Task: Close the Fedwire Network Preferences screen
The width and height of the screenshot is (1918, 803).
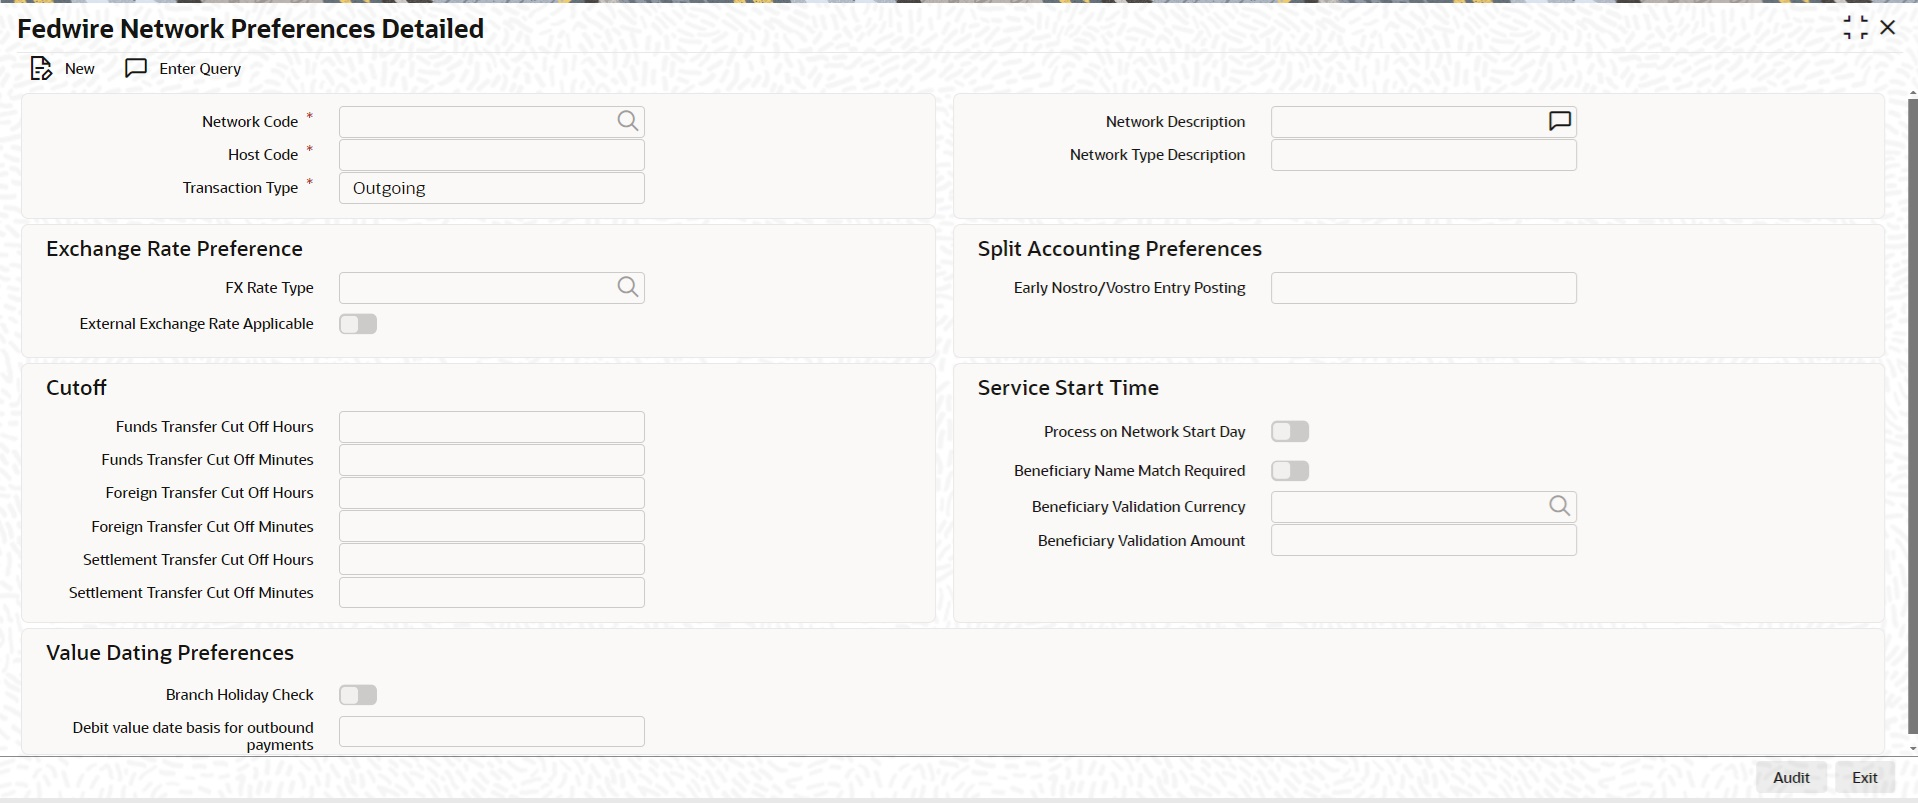Action: pyautogui.click(x=1888, y=28)
